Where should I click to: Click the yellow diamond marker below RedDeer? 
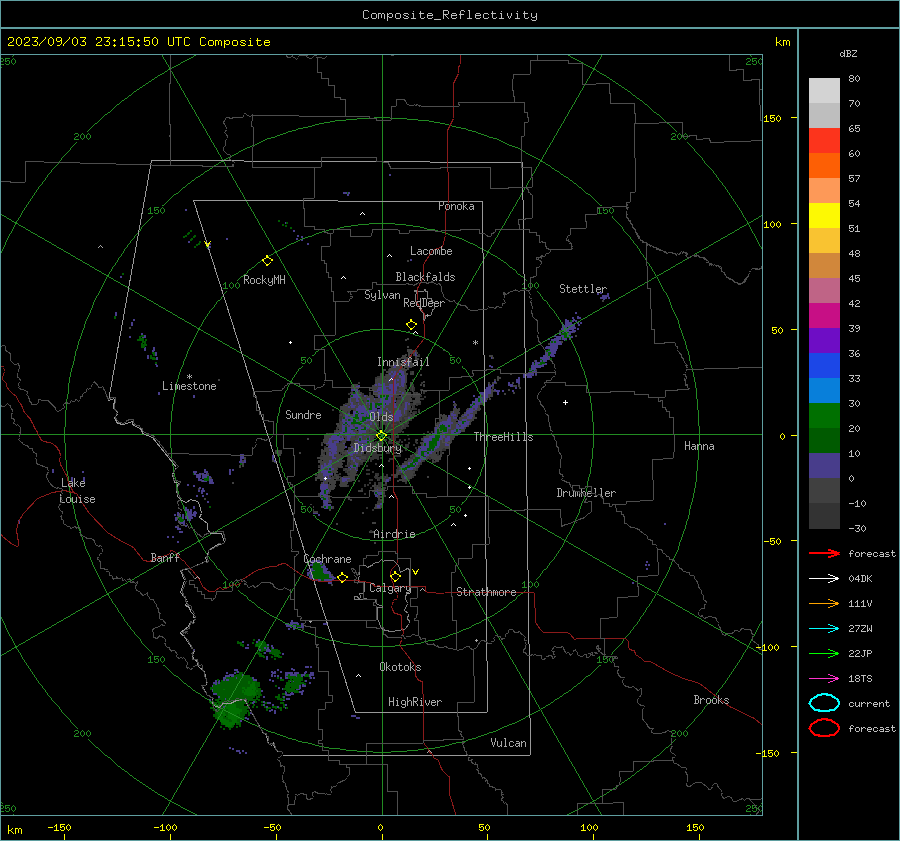click(412, 325)
